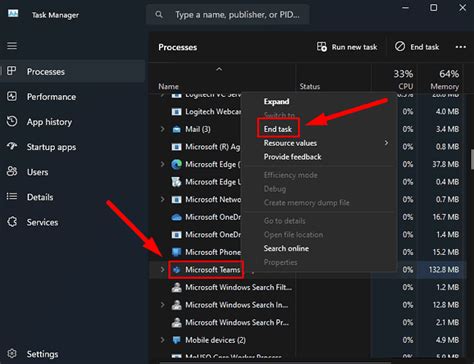Select the Processes sidebar icon

pos(12,71)
